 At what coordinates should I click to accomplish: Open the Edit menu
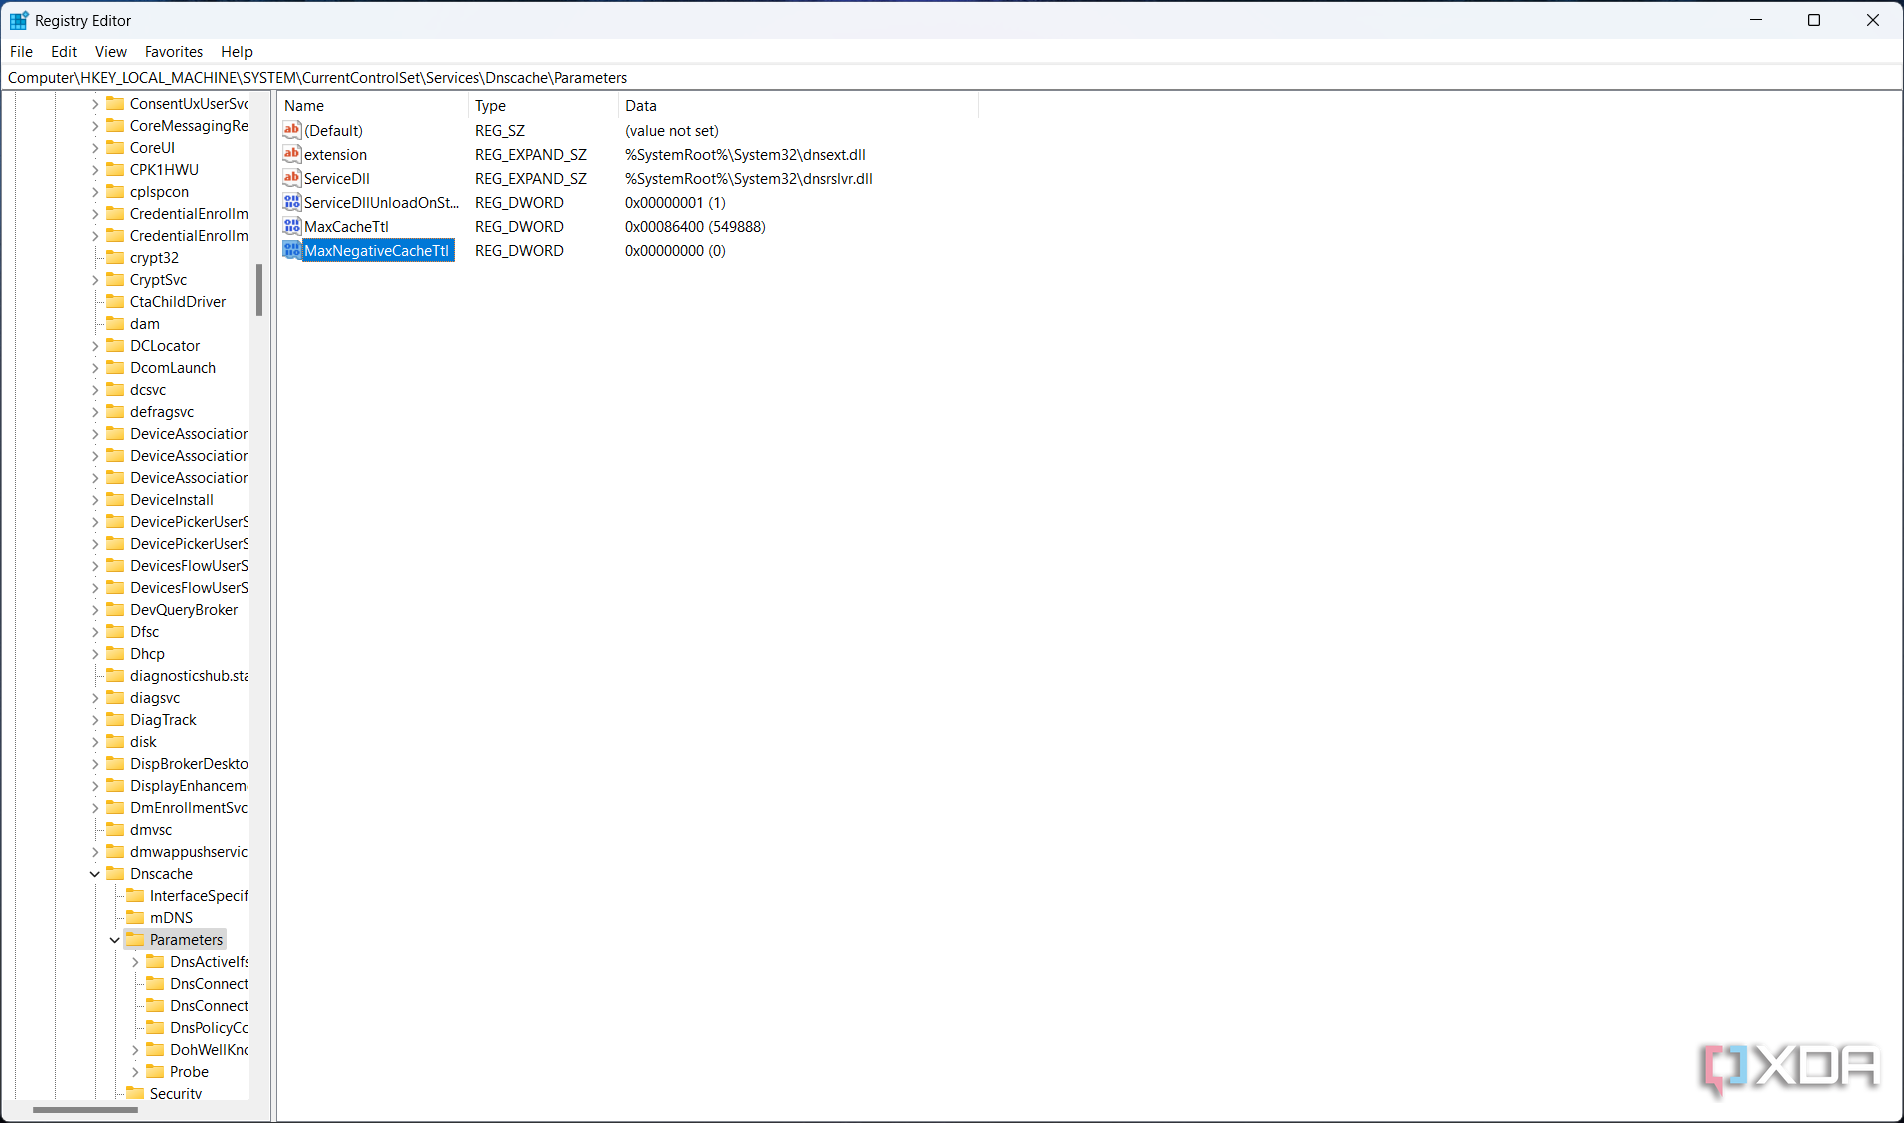click(x=64, y=51)
